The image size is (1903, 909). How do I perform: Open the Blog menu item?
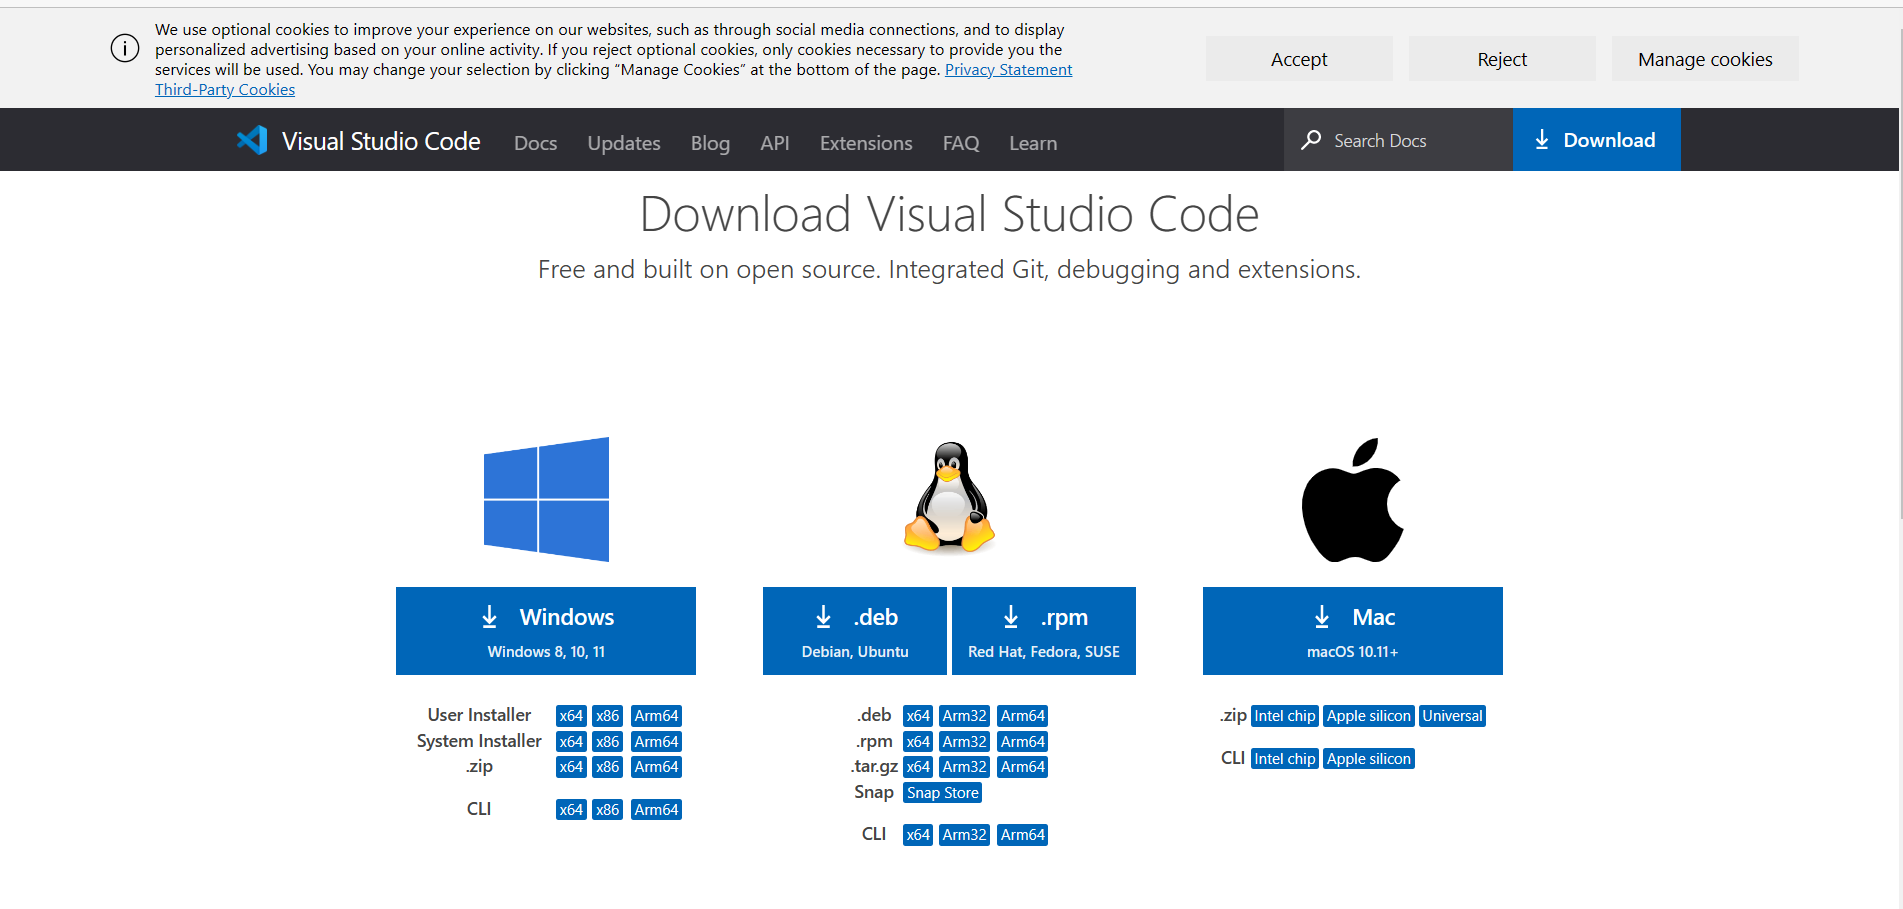(710, 143)
